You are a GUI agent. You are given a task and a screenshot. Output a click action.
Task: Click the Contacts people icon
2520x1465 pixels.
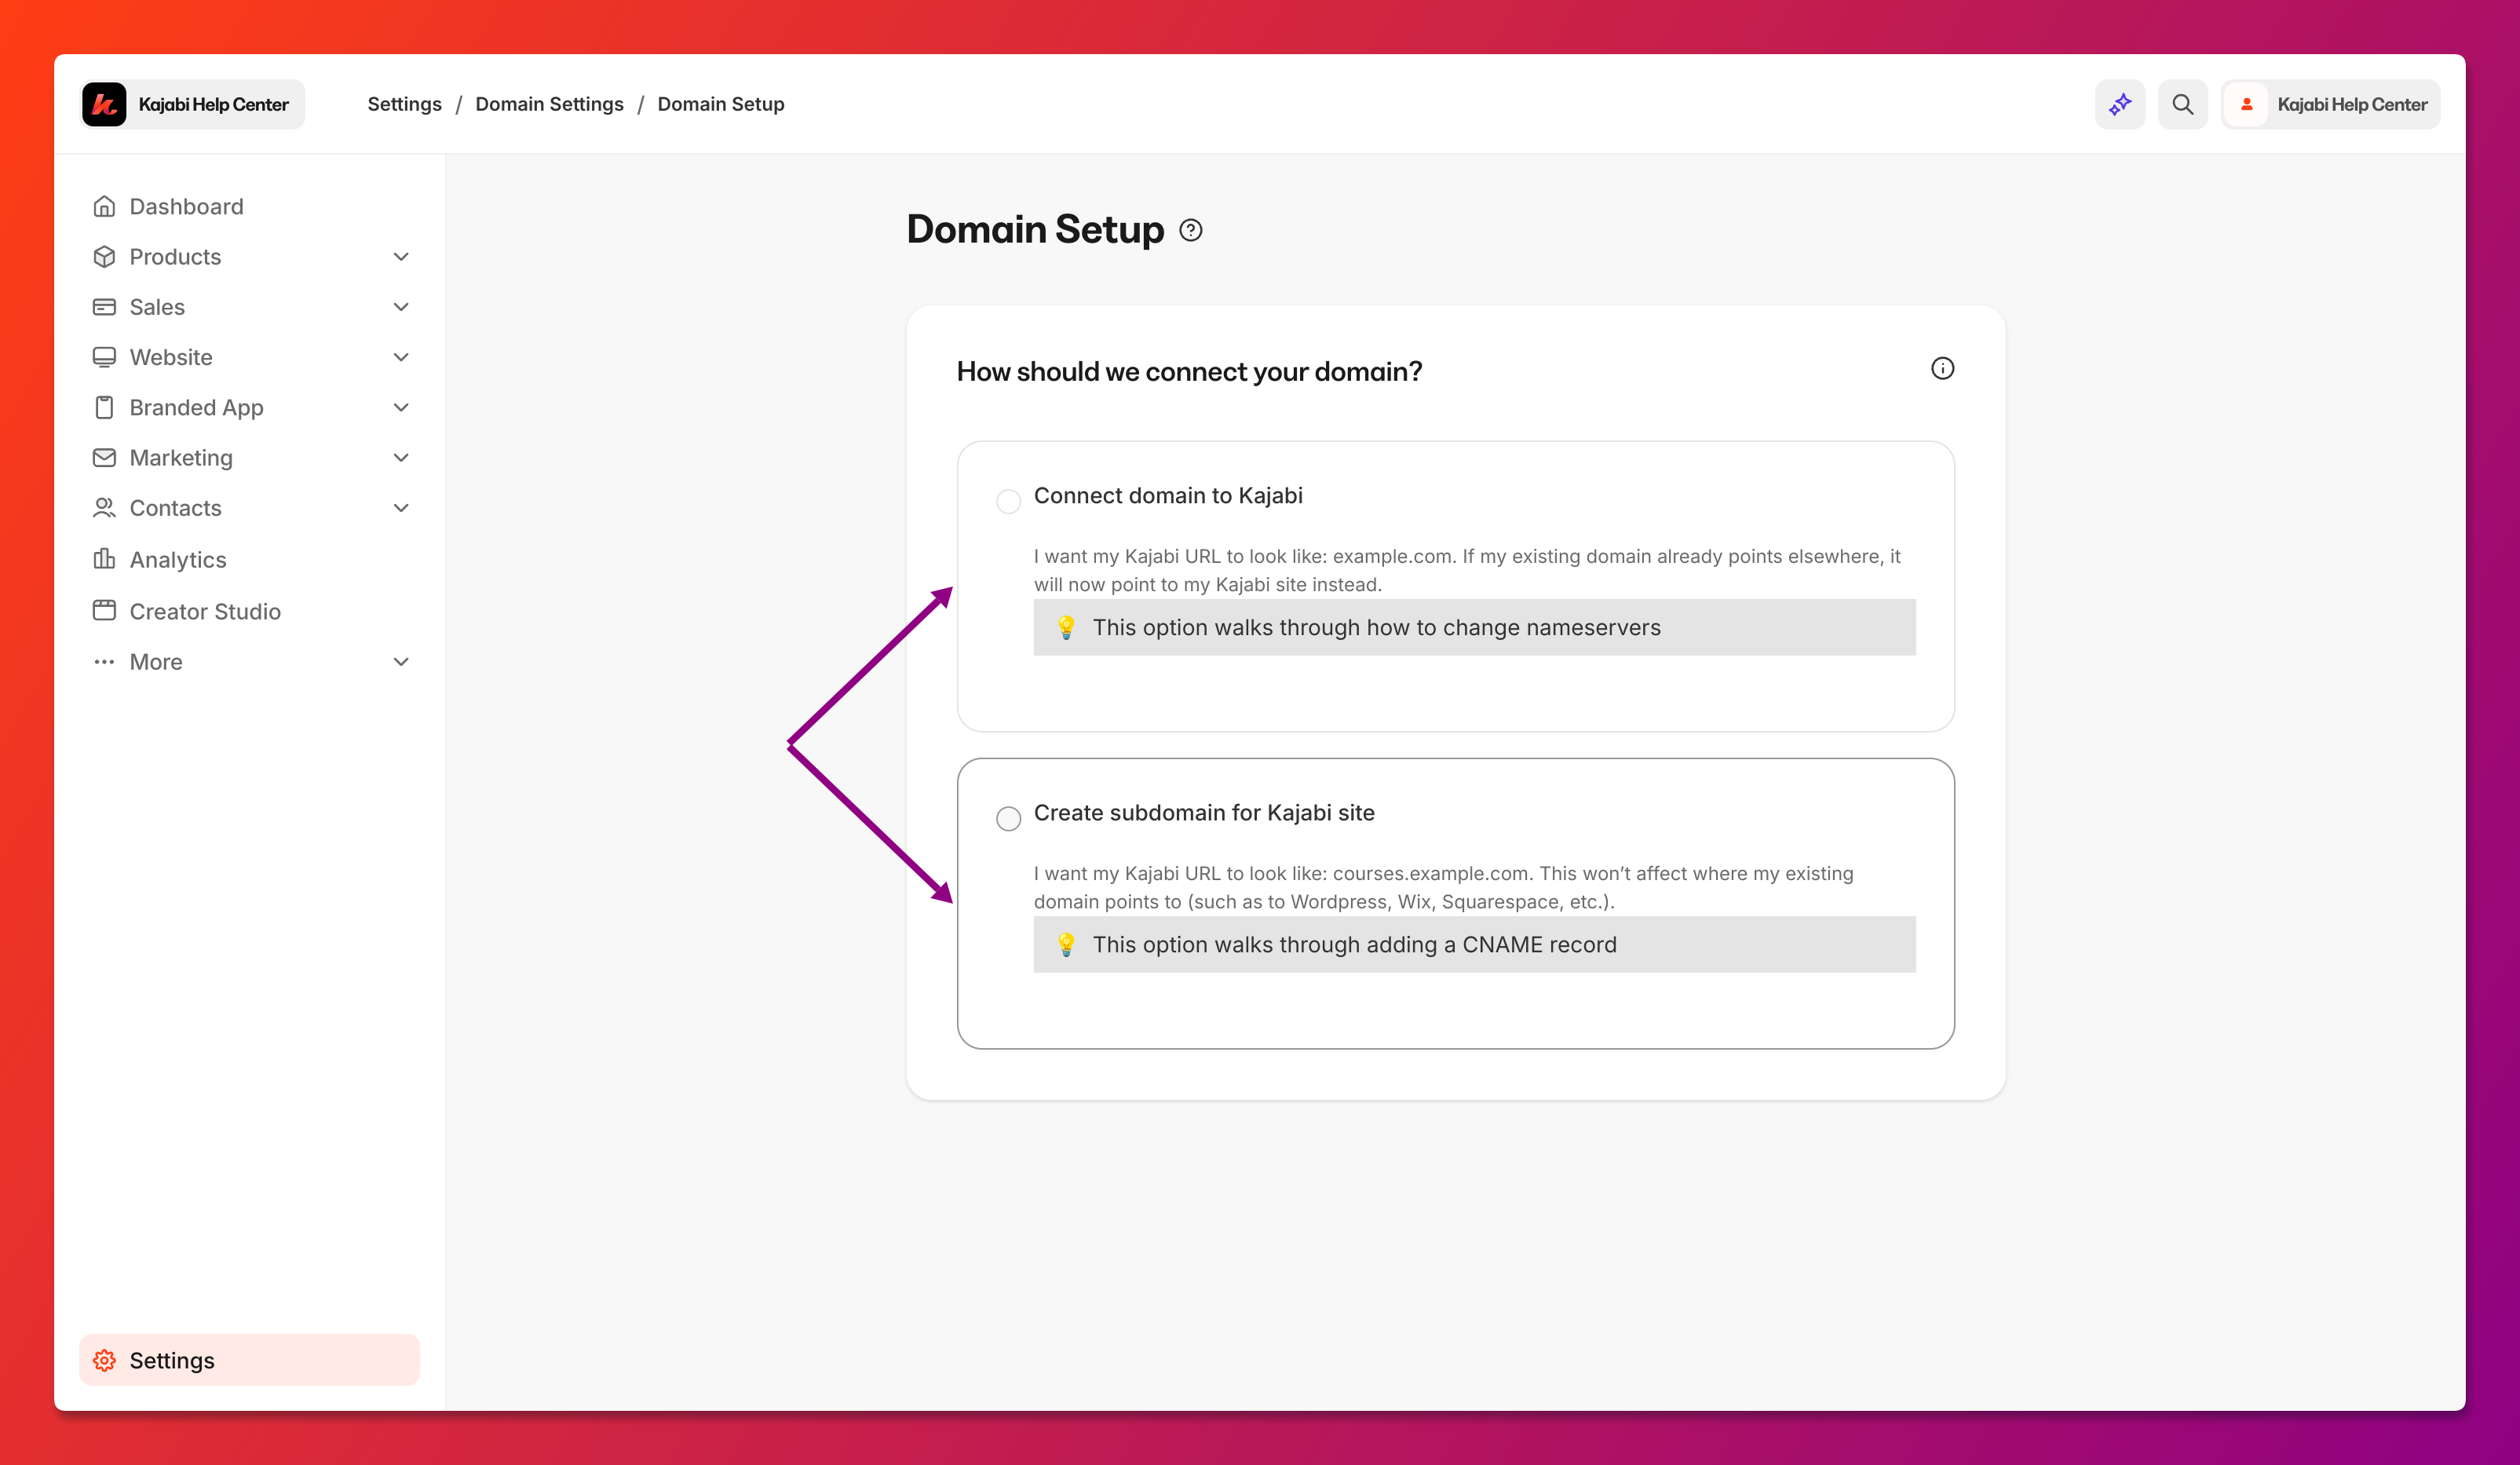point(104,508)
